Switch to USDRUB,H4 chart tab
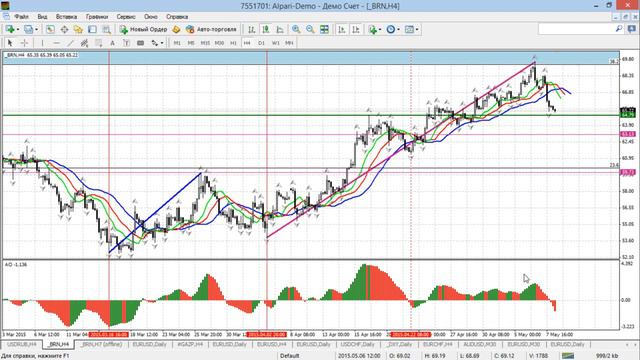The height and width of the screenshot is (360, 640). pos(22,345)
